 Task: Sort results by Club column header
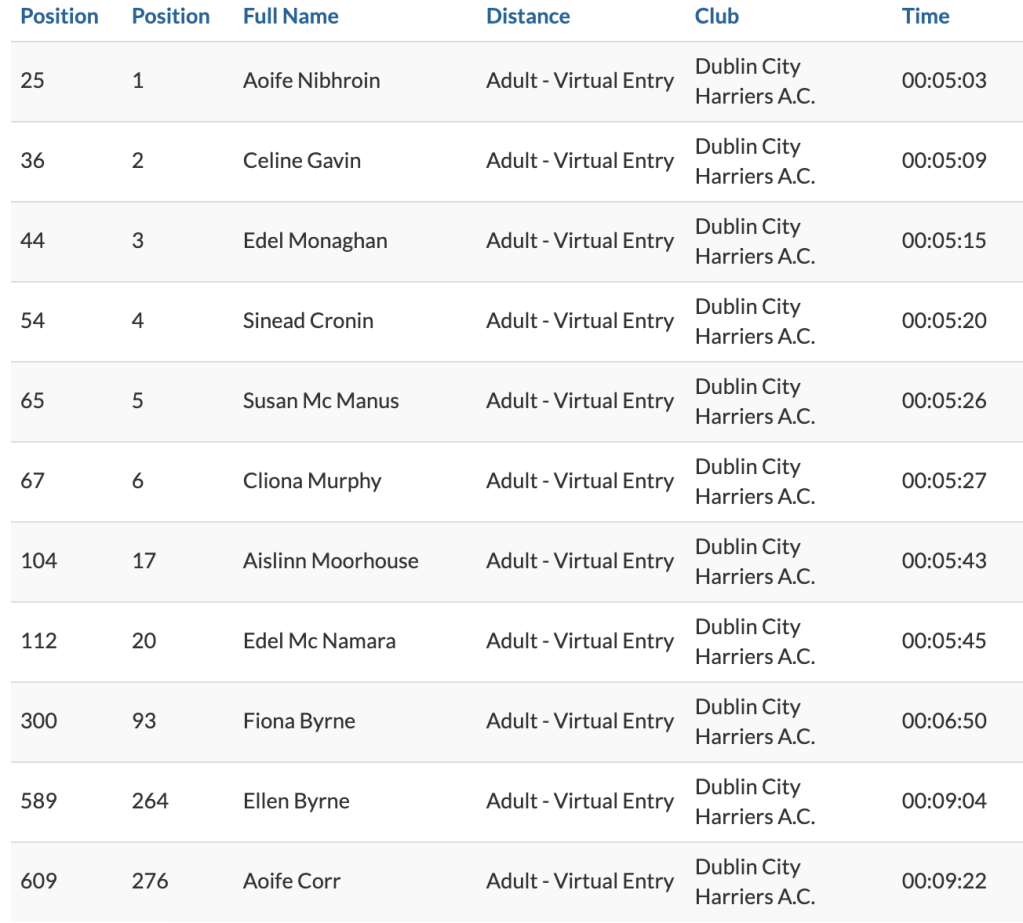(717, 16)
